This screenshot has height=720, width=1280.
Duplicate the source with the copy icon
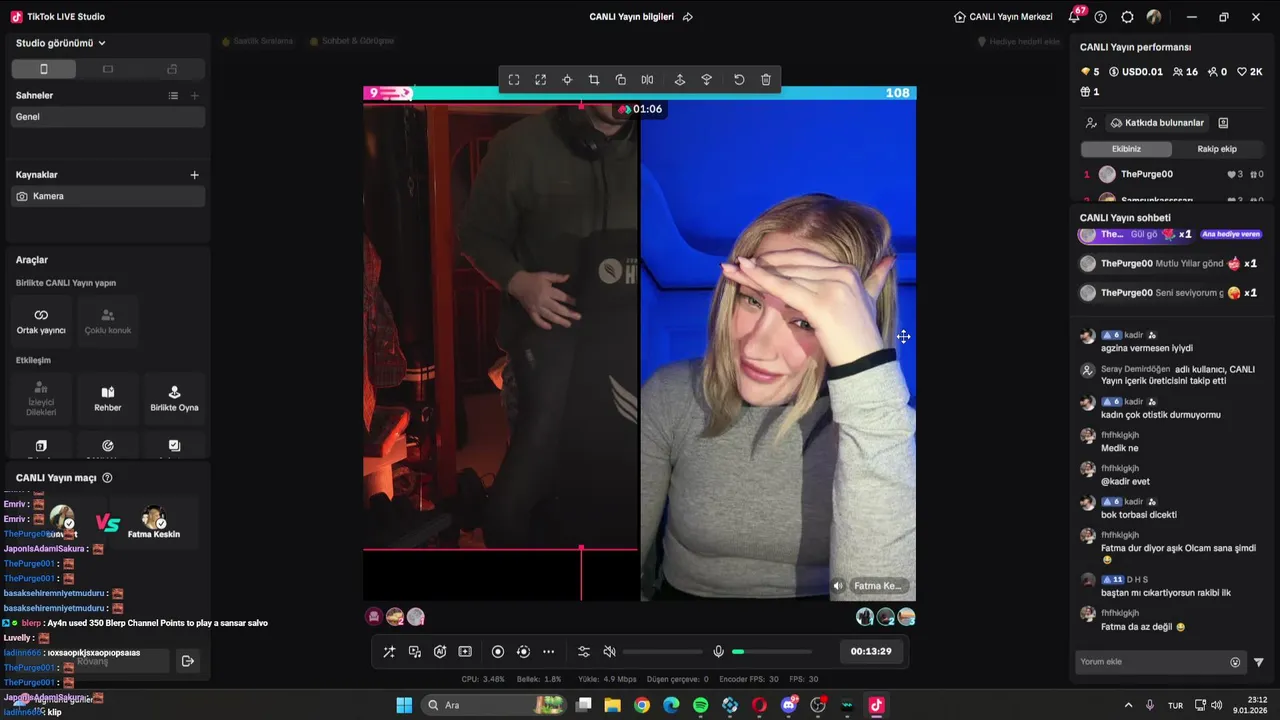(621, 80)
